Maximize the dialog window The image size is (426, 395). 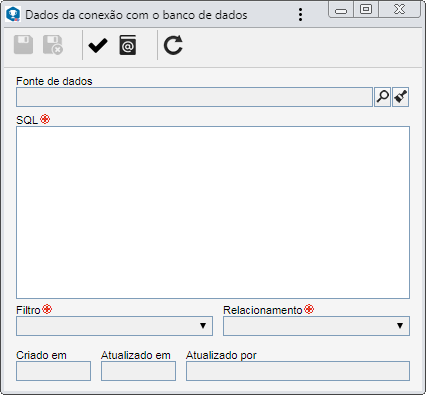366,9
